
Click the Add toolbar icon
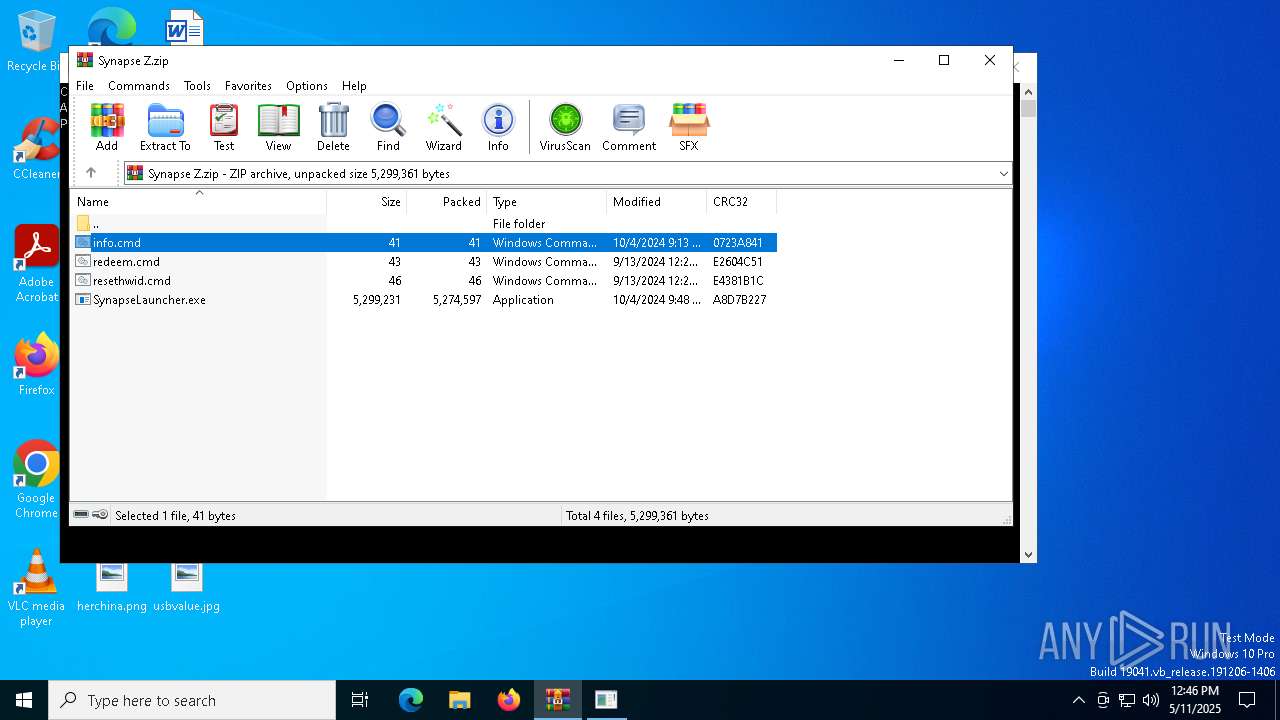tap(107, 127)
